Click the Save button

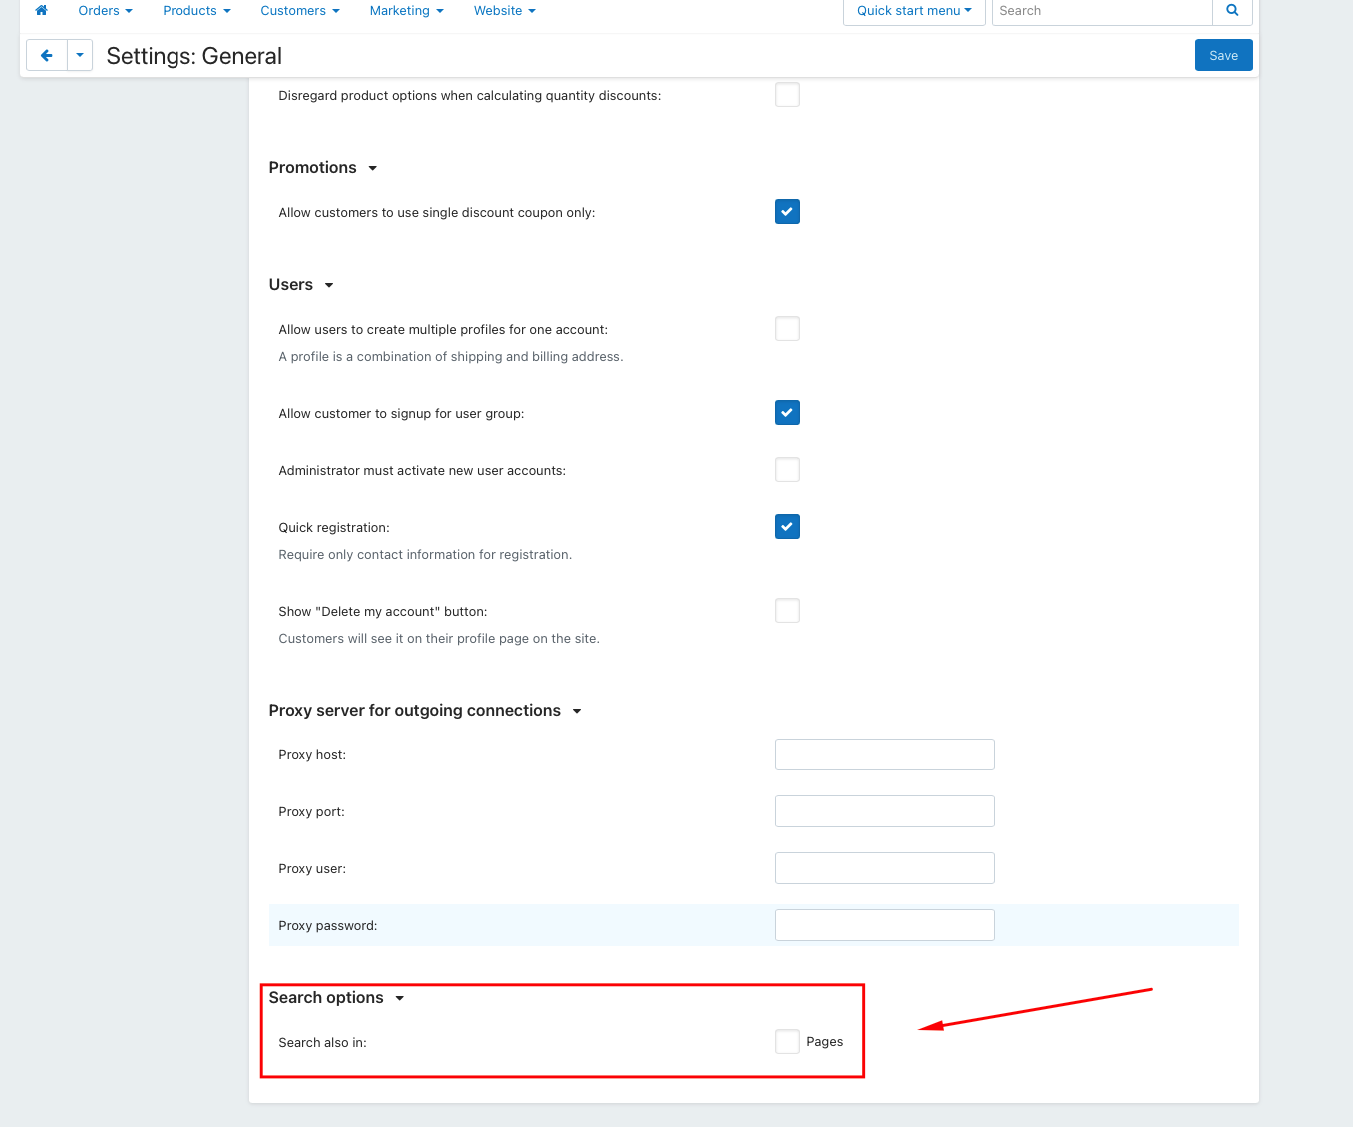(1223, 56)
